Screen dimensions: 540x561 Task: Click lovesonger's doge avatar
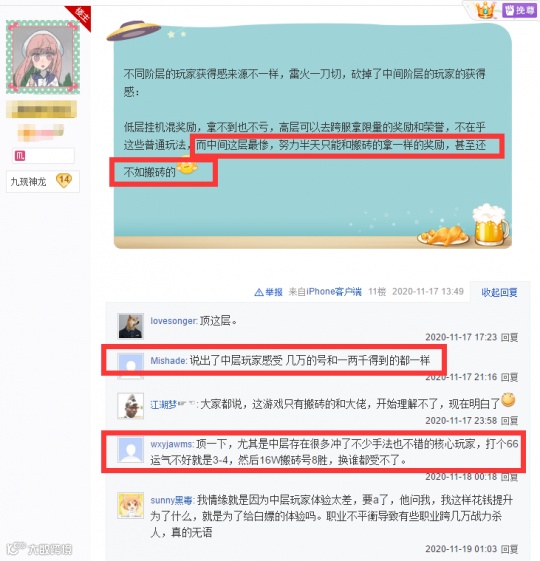coord(131,326)
